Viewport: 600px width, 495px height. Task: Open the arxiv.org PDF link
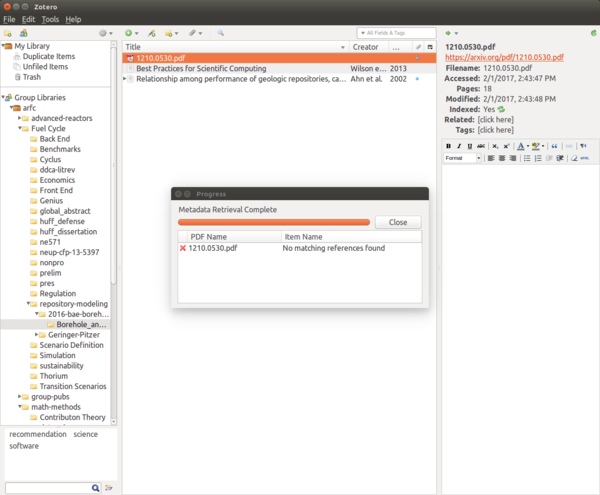504,57
